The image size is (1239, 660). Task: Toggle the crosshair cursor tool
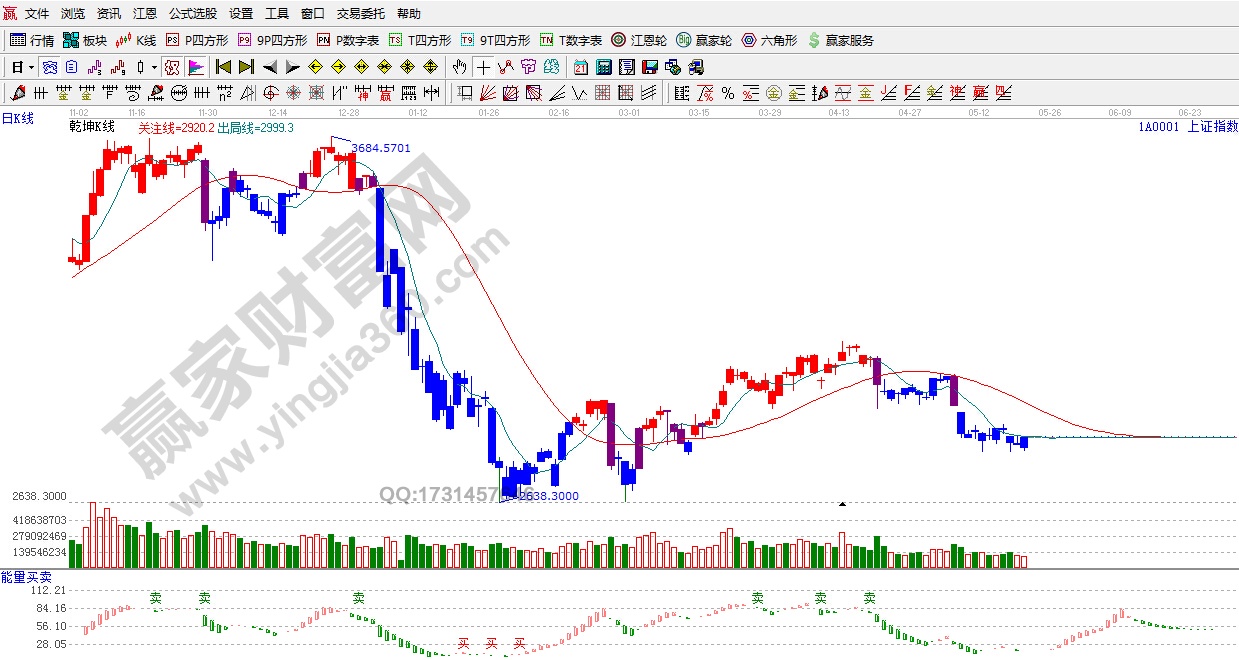(x=483, y=67)
